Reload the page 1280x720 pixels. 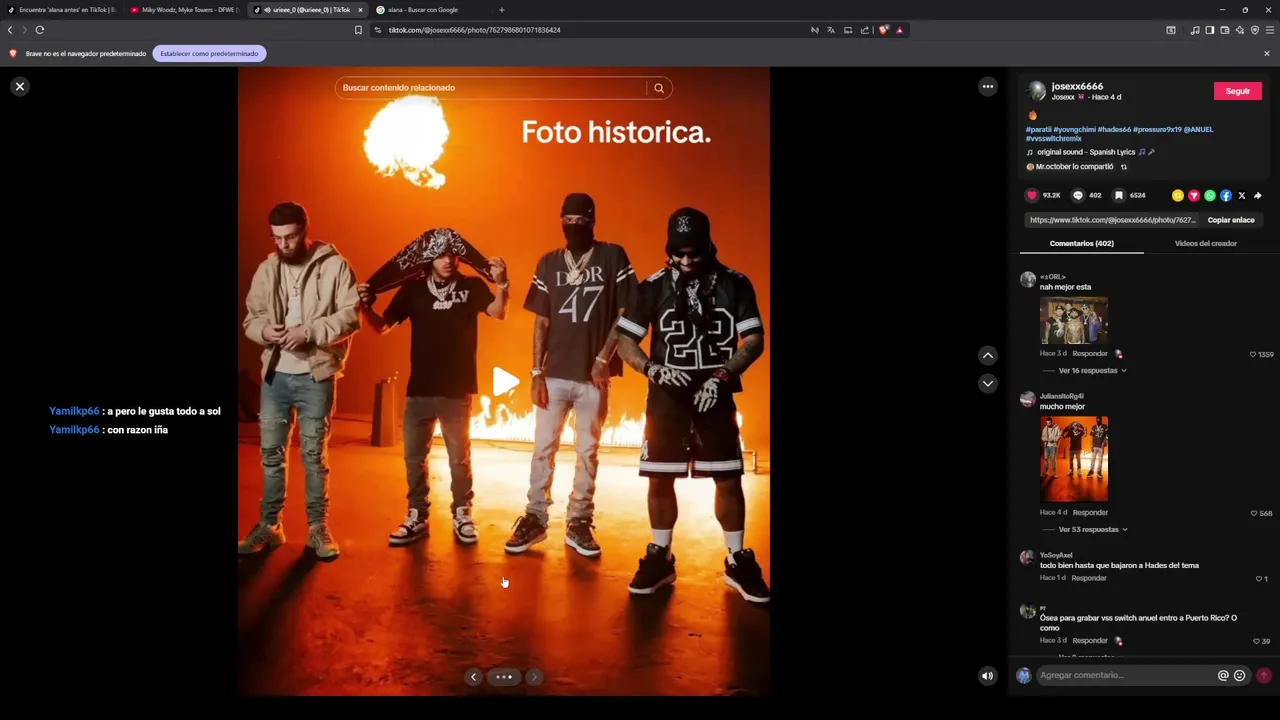(x=40, y=30)
